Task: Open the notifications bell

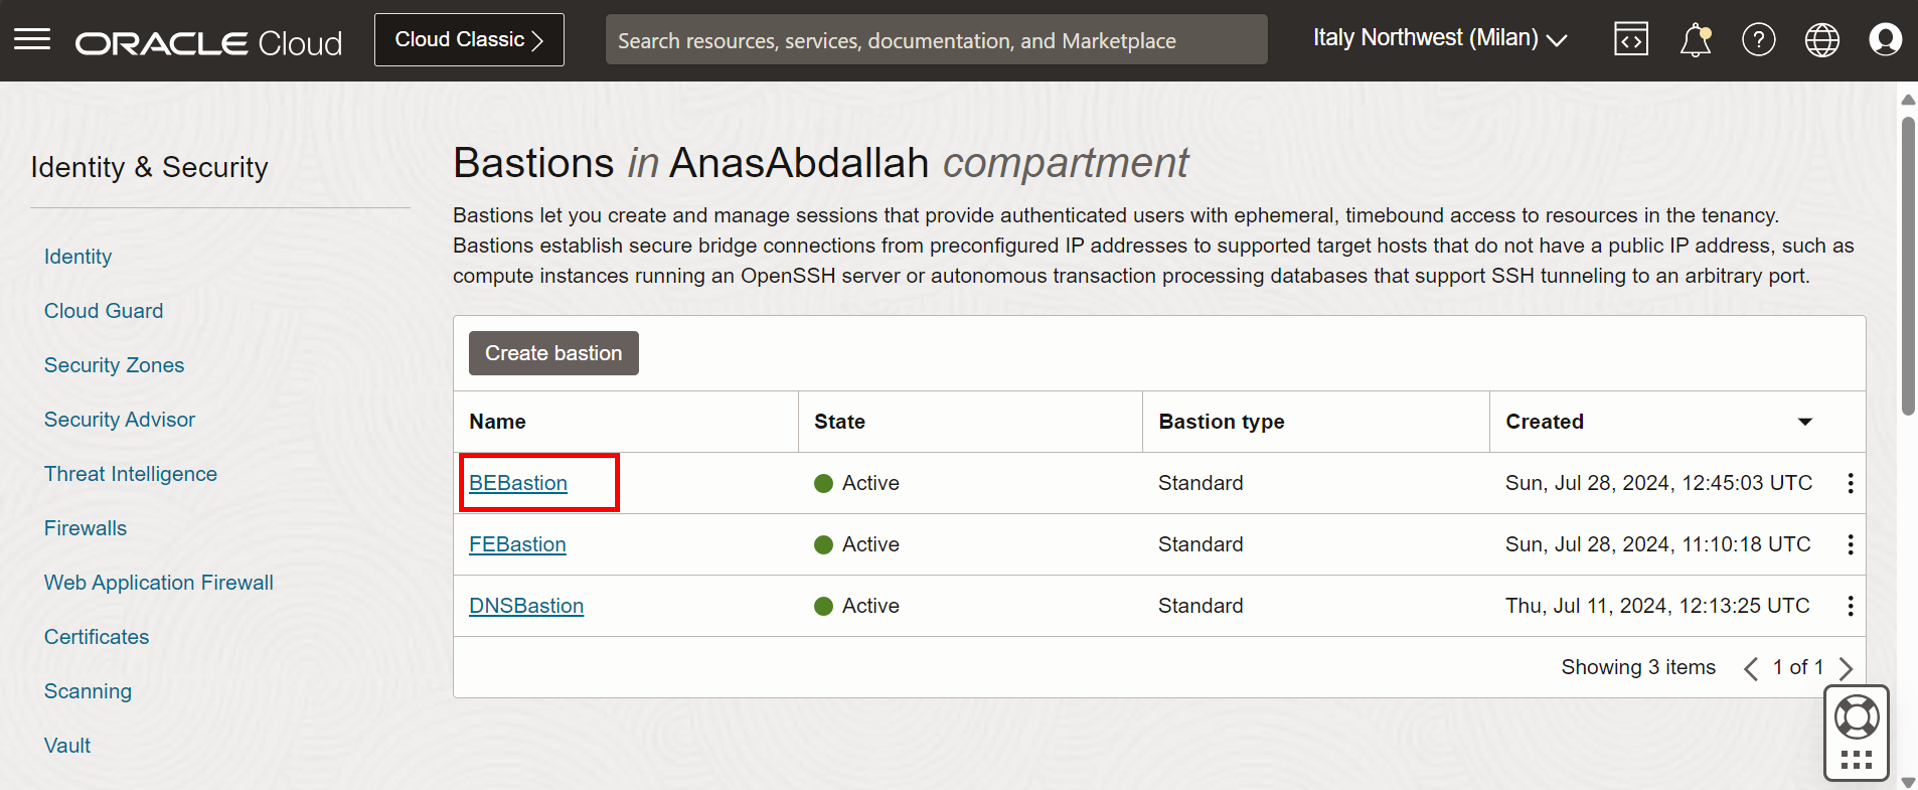Action: (x=1695, y=40)
